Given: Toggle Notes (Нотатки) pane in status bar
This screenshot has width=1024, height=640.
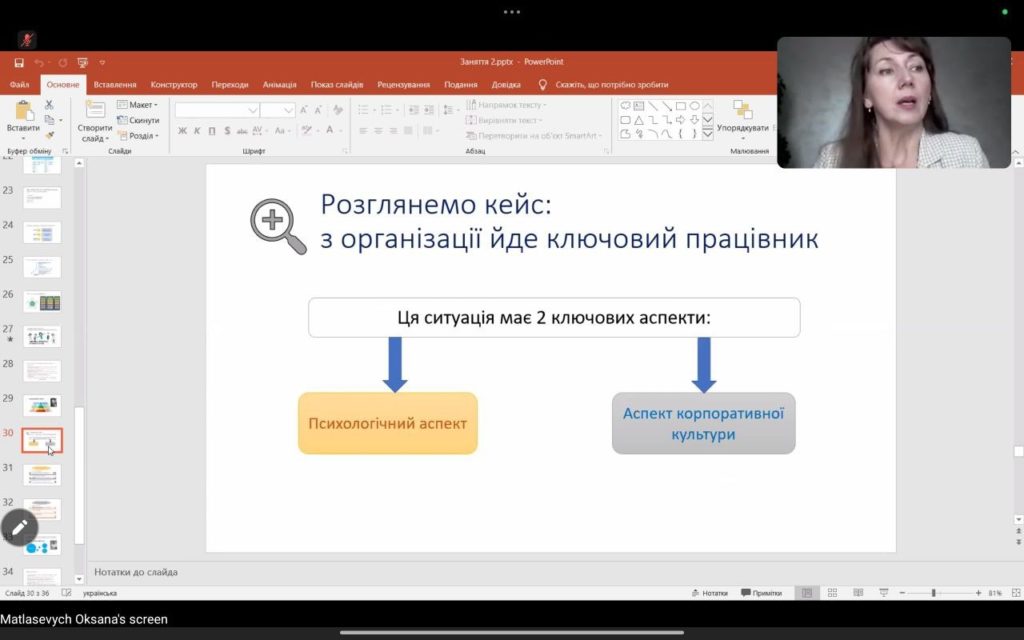Looking at the screenshot, I should coord(709,593).
